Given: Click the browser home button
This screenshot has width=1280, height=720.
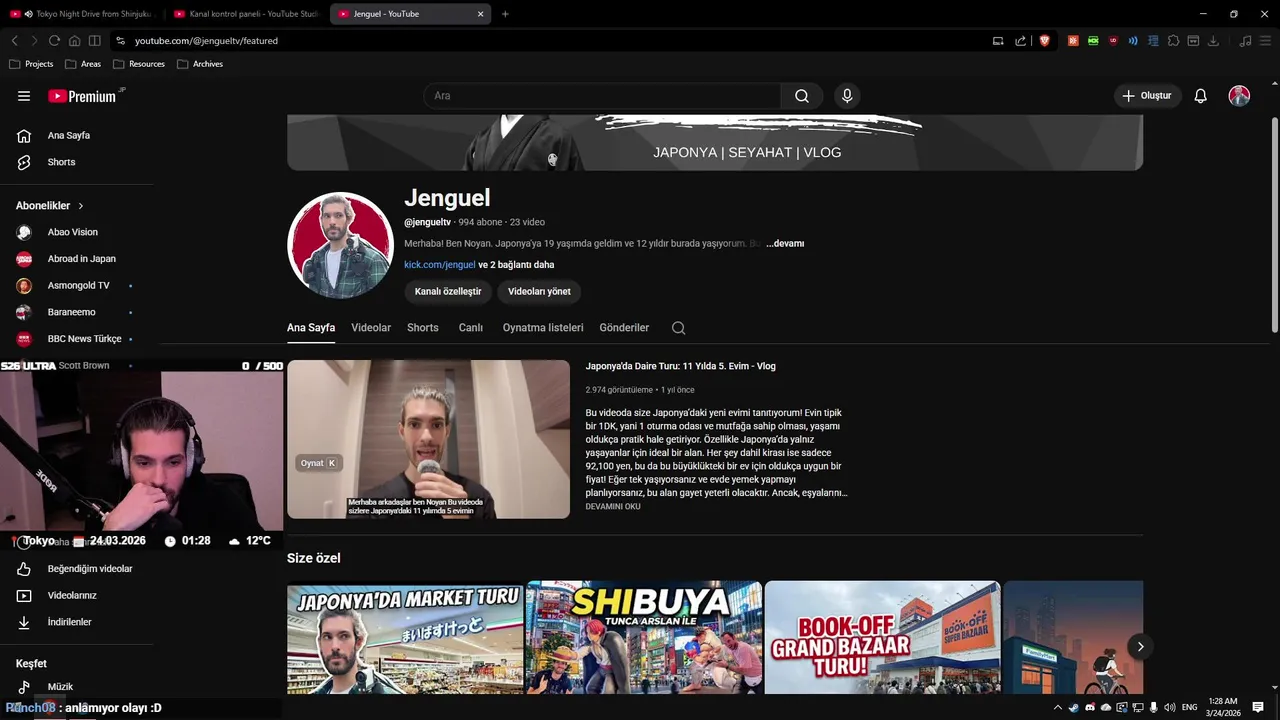Looking at the screenshot, I should 74,41.
